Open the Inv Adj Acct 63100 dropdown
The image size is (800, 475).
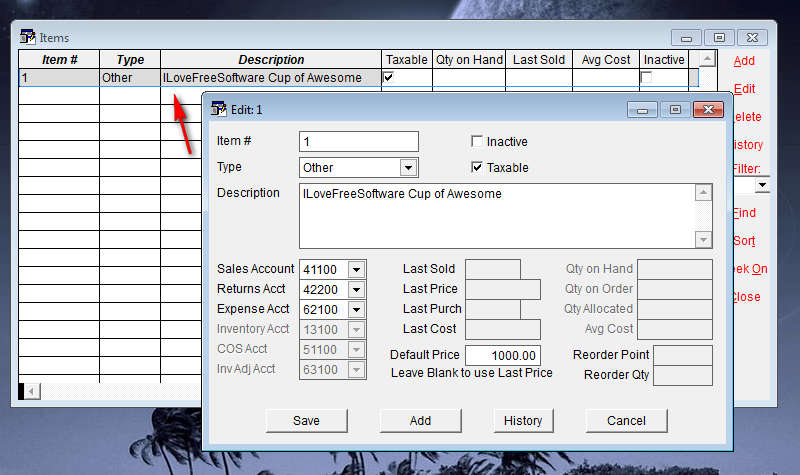click(357, 369)
